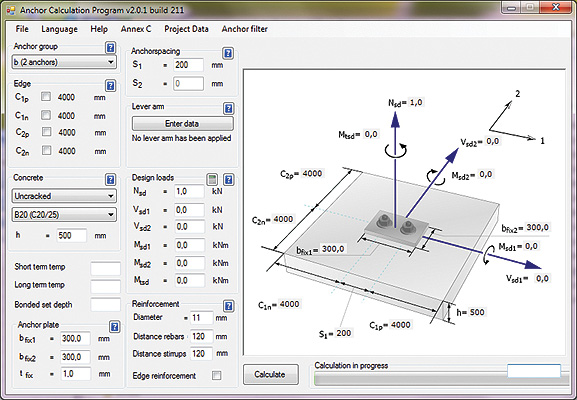The image size is (577, 400).
Task: Enable the C2n edge checkbox
Action: click(x=46, y=150)
